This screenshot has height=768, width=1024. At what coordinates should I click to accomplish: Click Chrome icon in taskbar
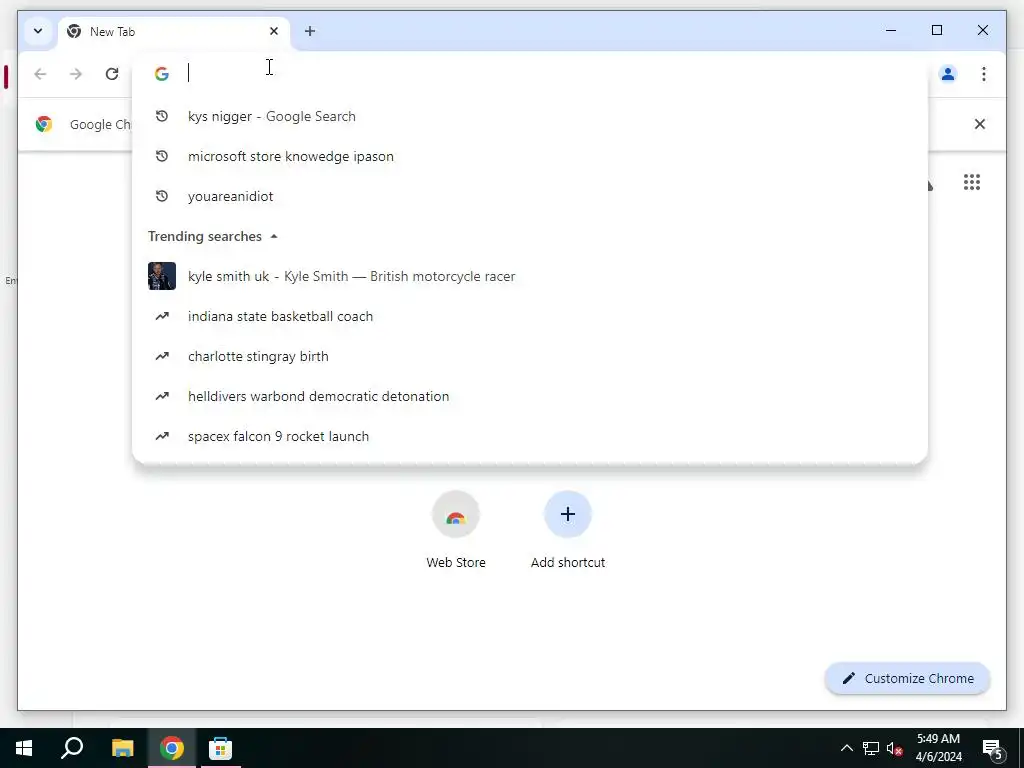[172, 748]
